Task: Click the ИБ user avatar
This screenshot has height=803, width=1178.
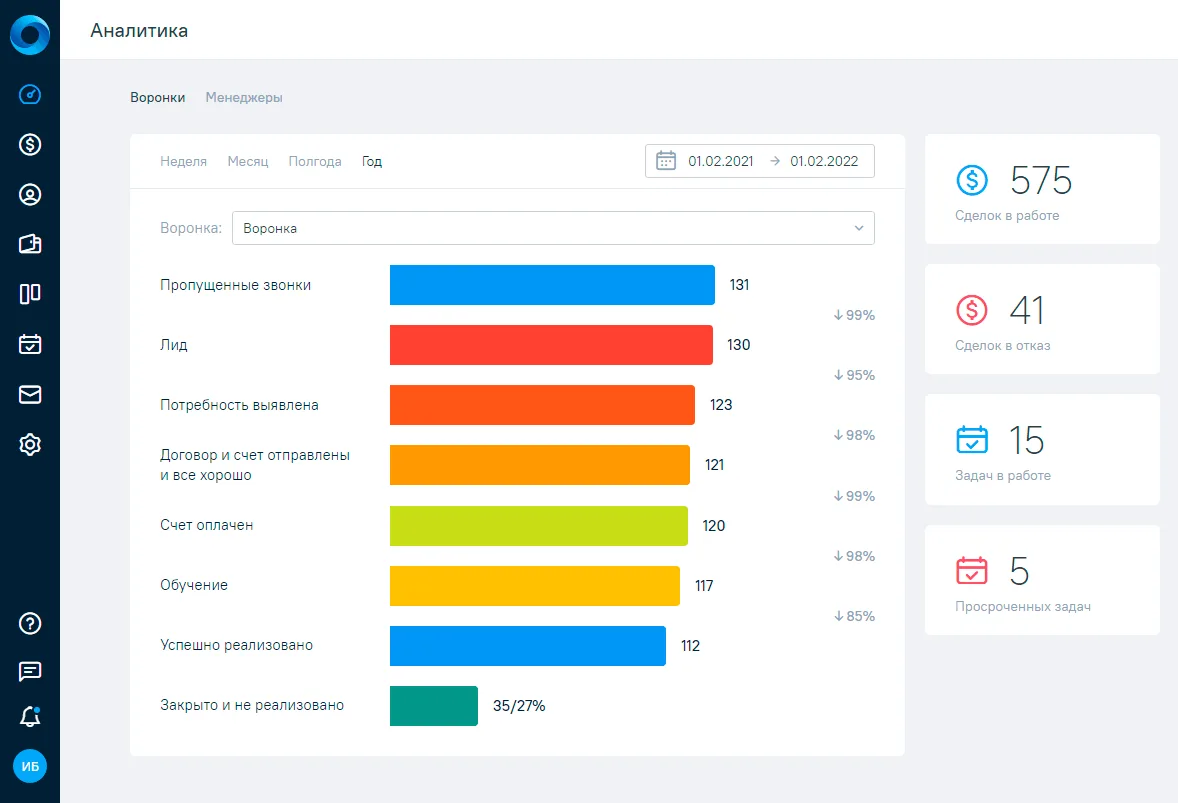Action: (x=30, y=766)
